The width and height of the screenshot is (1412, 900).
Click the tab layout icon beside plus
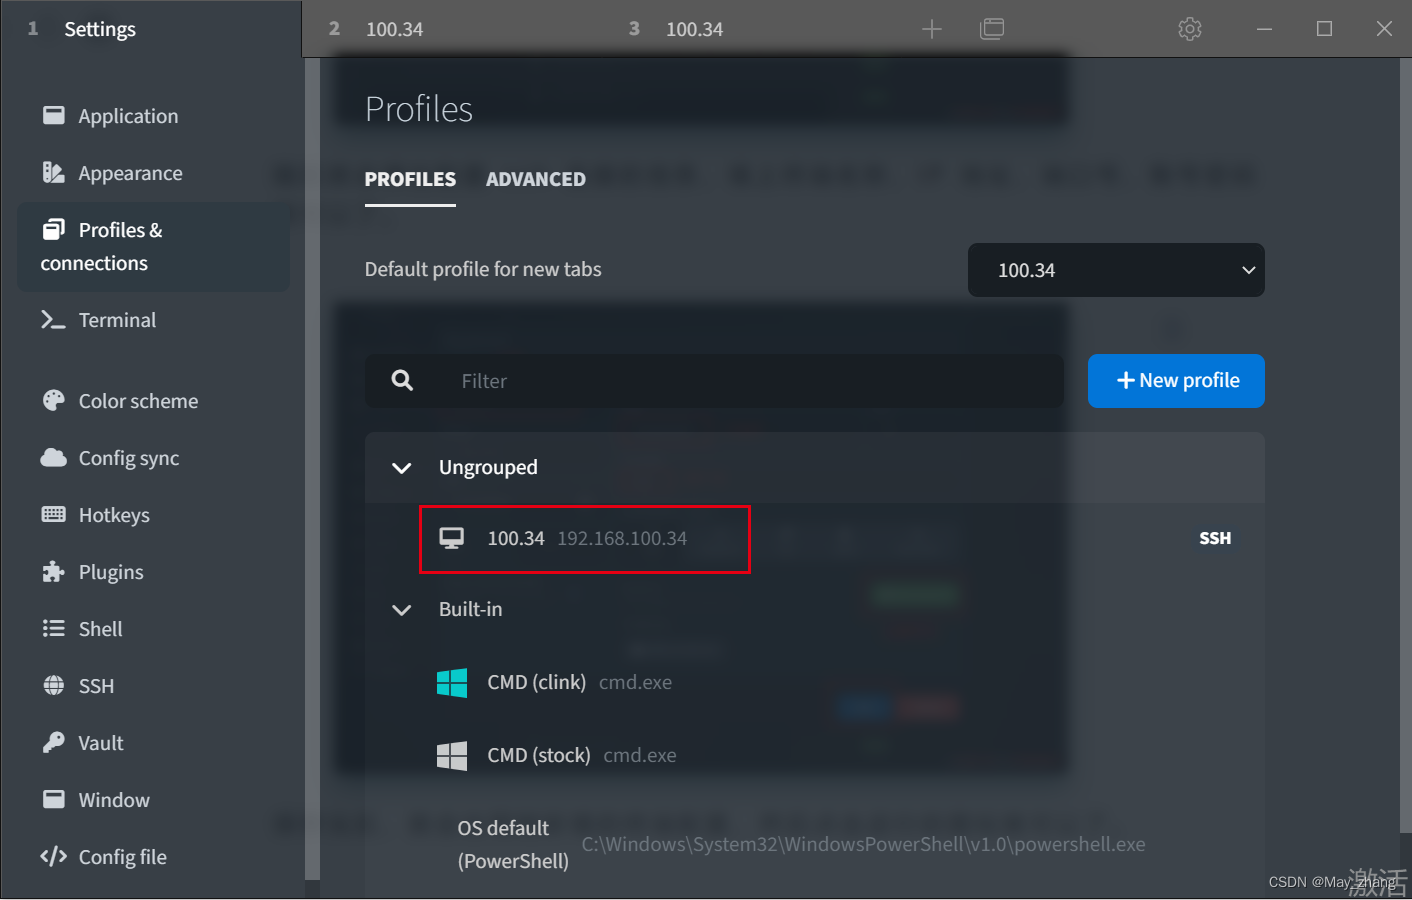[x=992, y=29]
